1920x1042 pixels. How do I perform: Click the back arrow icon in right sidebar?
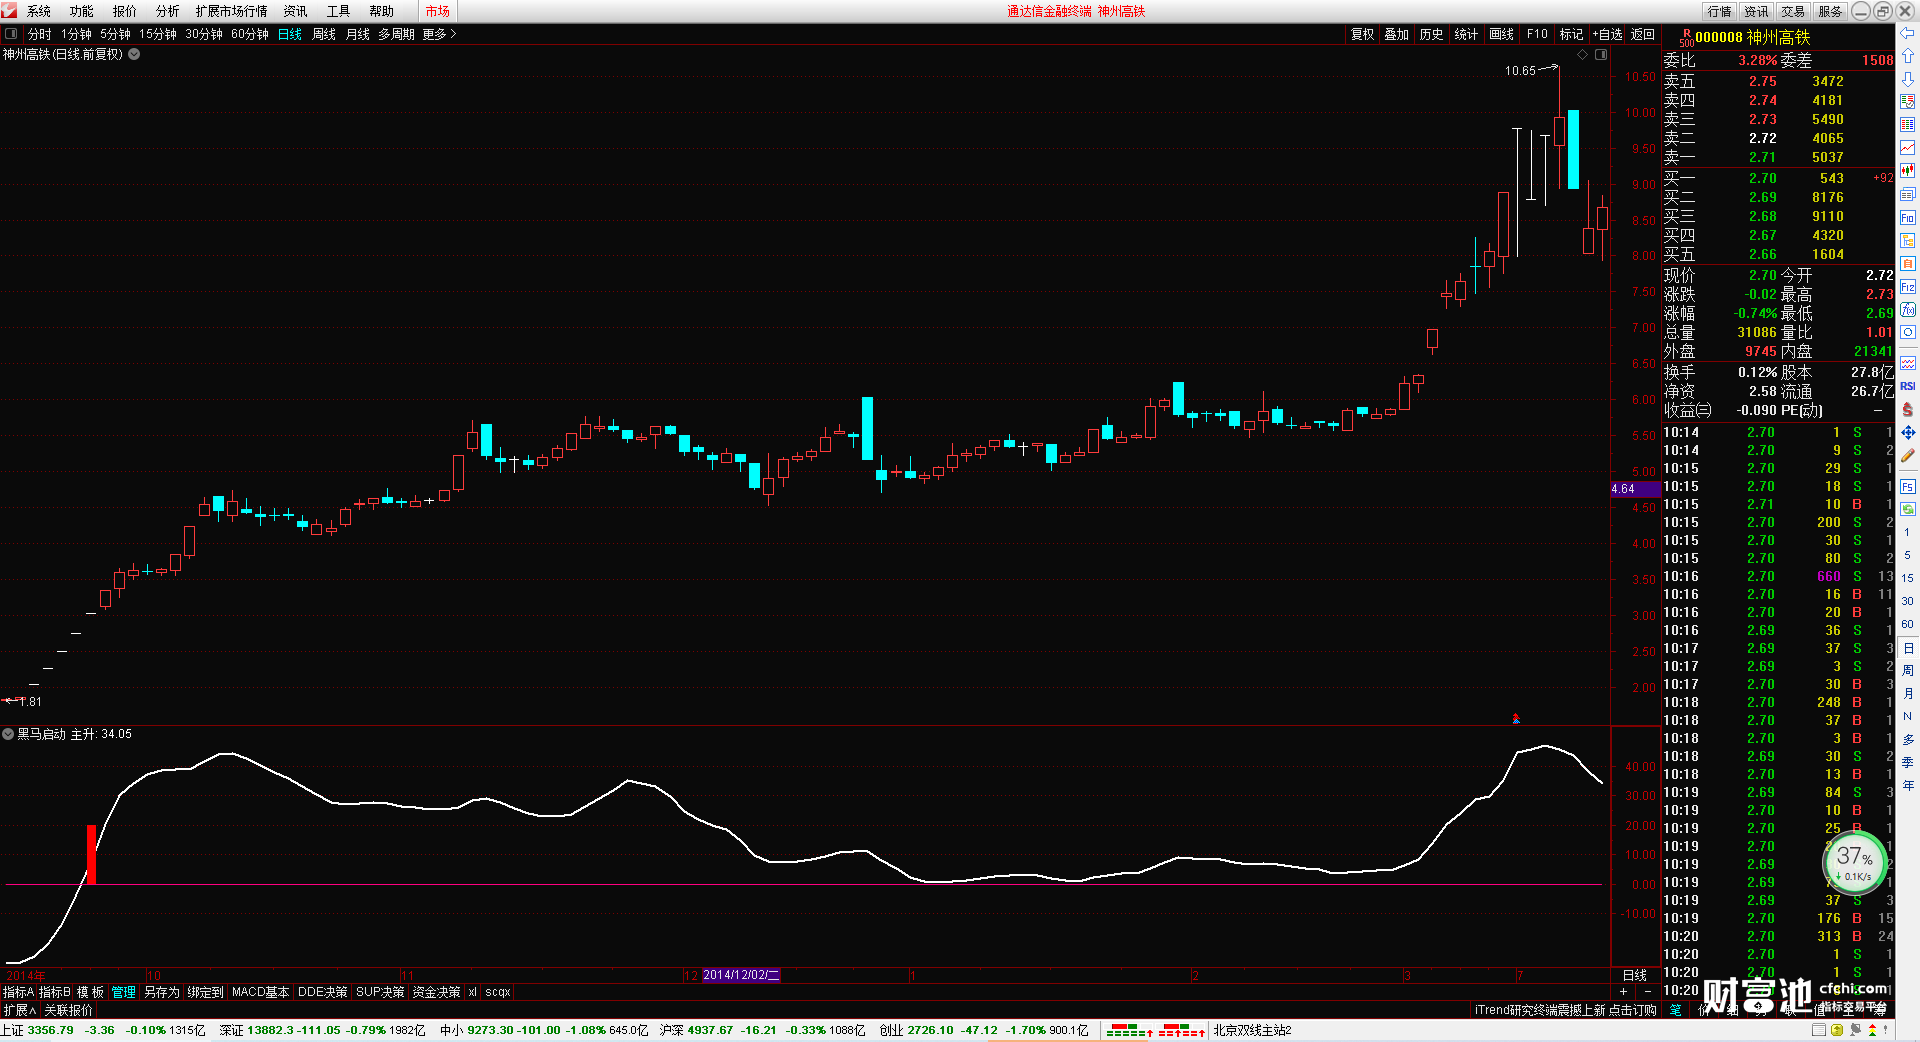pos(1908,33)
